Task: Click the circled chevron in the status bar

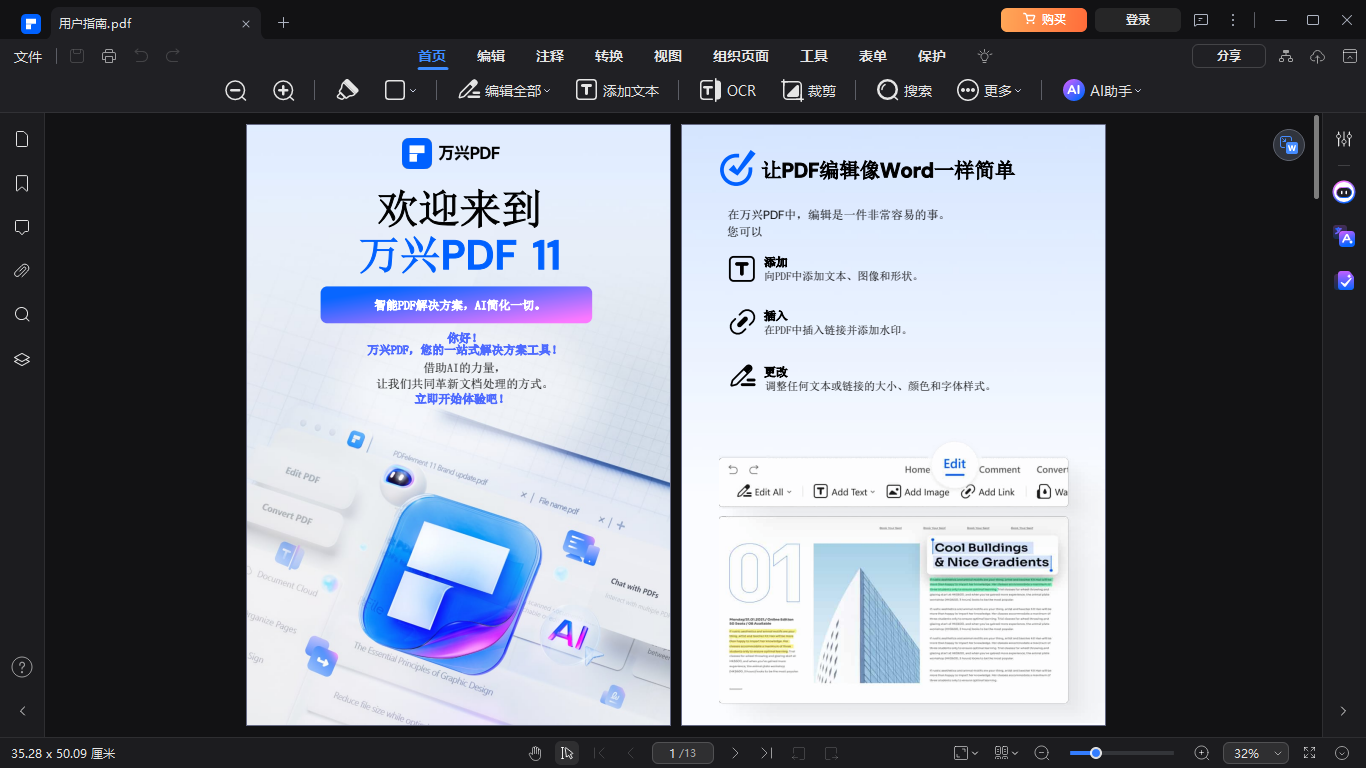Action: tap(1342, 753)
